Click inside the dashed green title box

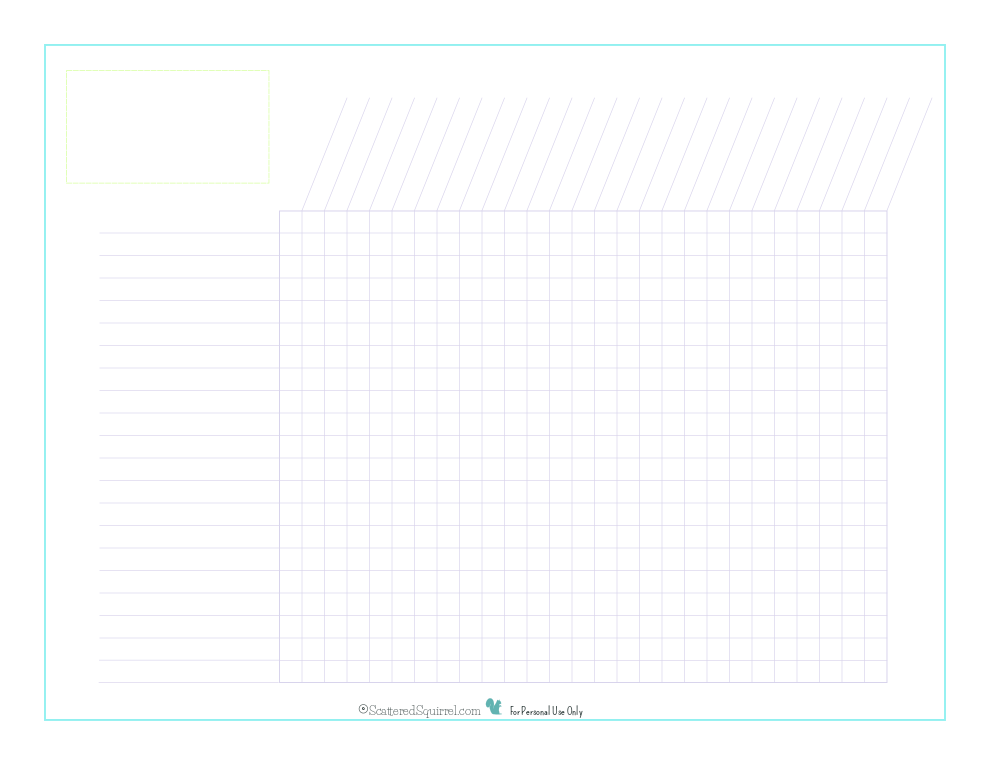[x=167, y=127]
